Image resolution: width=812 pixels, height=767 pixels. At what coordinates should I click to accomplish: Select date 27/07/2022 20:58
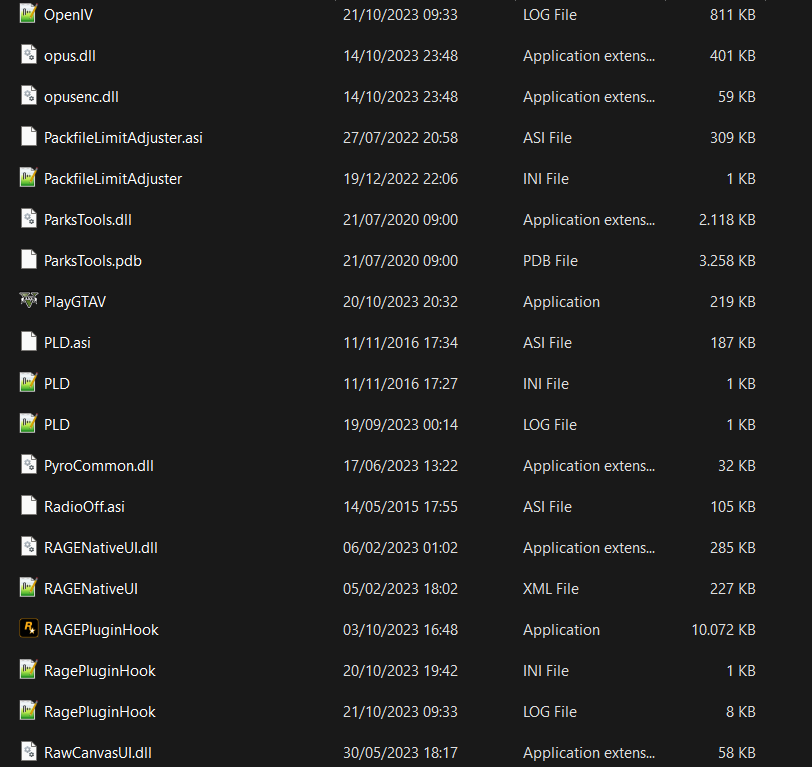pos(400,138)
